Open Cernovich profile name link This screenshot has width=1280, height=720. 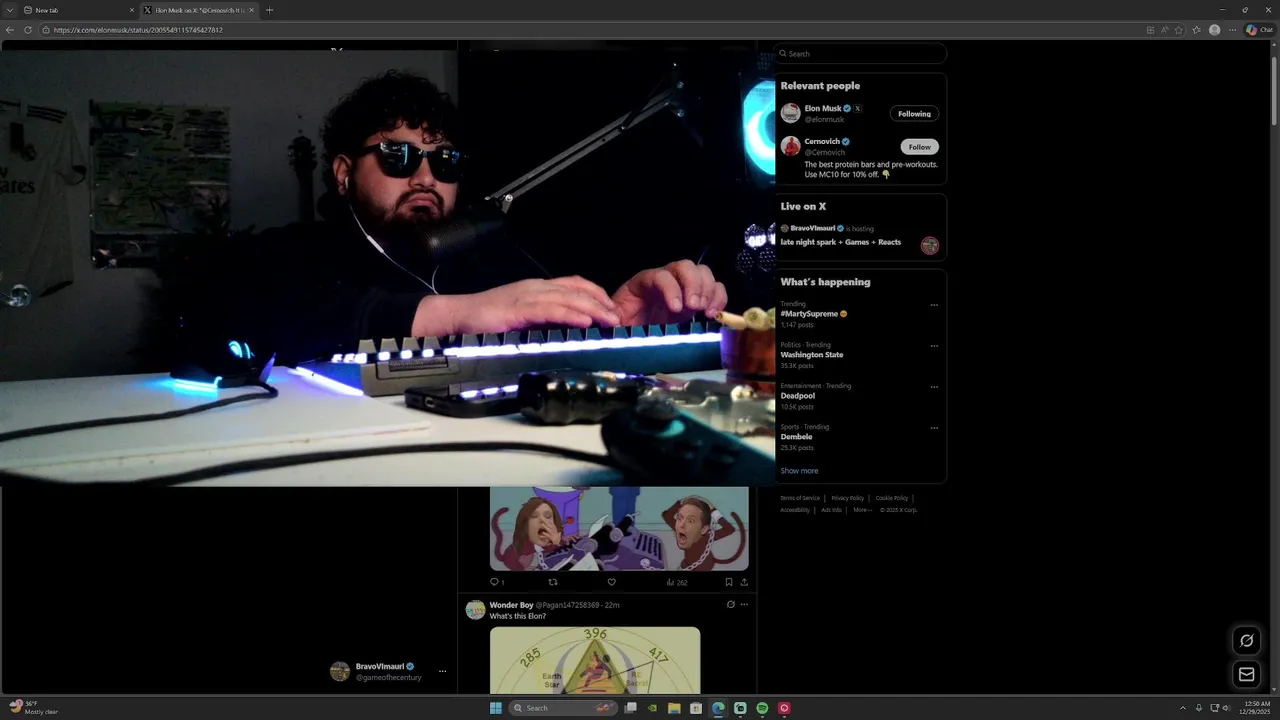822,142
